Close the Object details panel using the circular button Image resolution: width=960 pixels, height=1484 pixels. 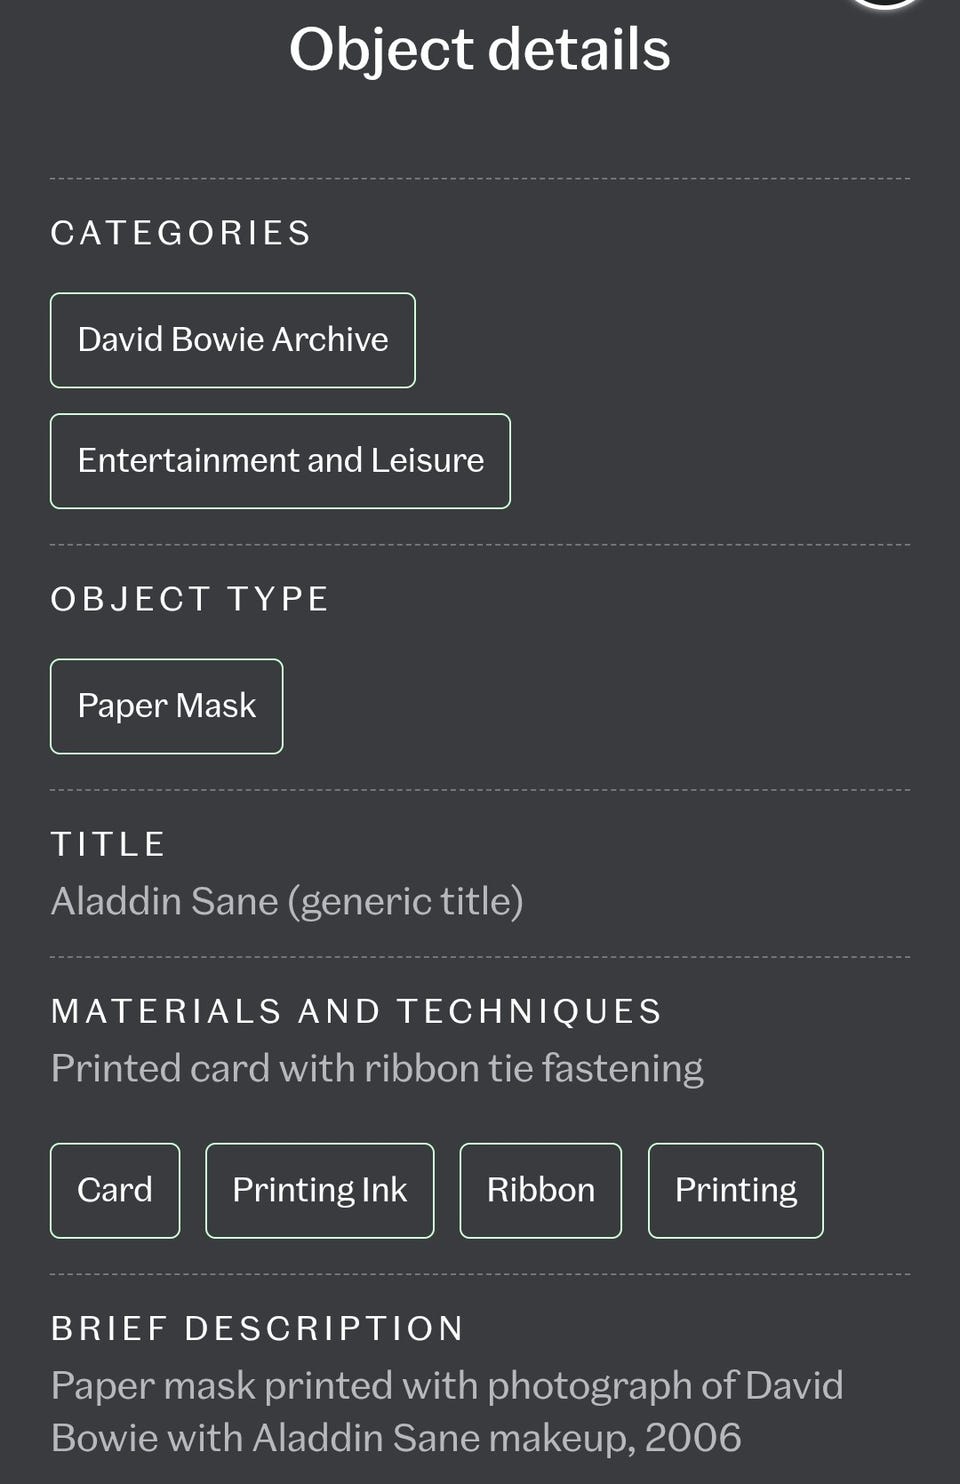click(x=884, y=3)
